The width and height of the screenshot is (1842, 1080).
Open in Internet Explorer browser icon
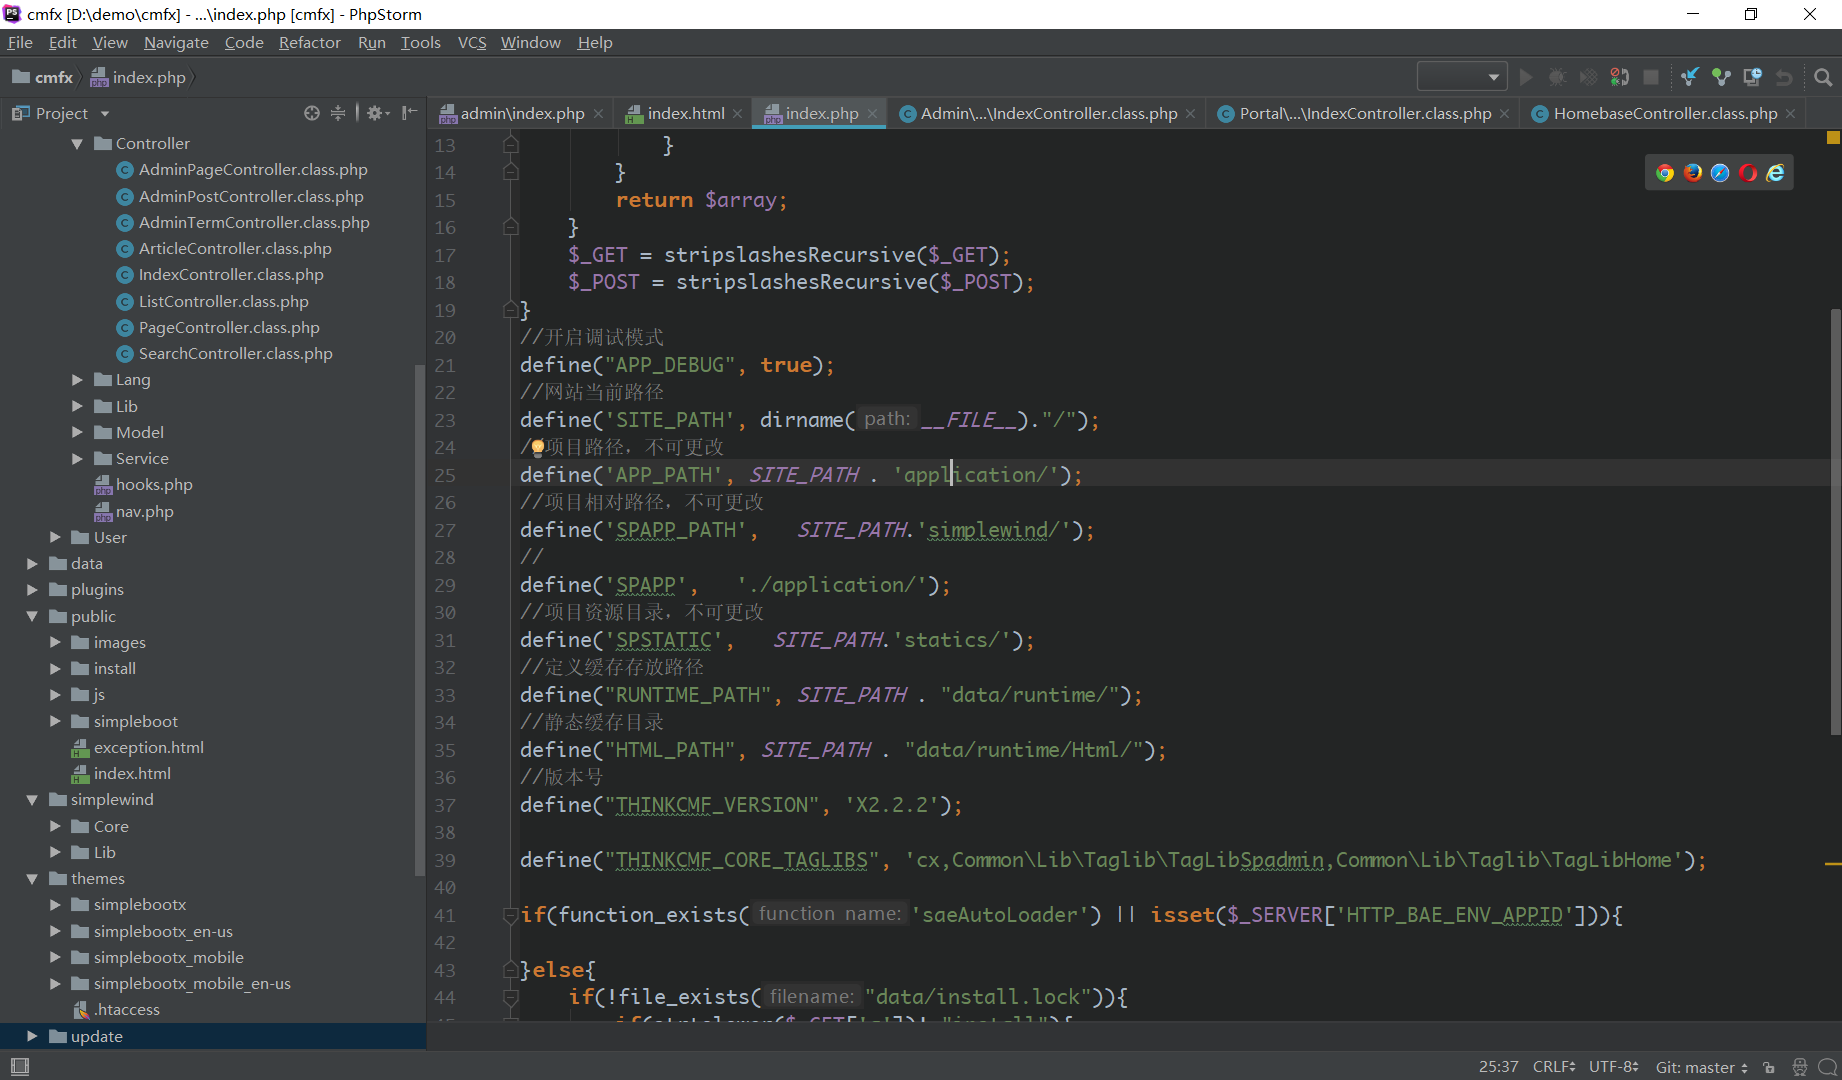click(x=1775, y=173)
